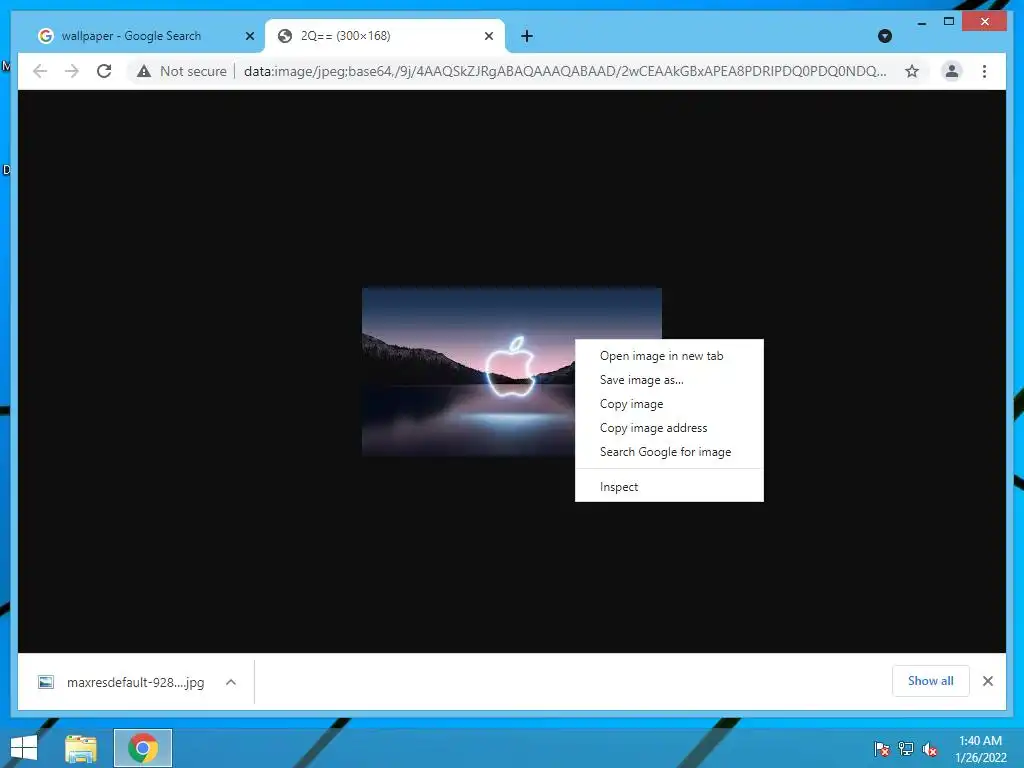Image resolution: width=1024 pixels, height=768 pixels.
Task: Open the Windows Start menu
Action: pyautogui.click(x=24, y=748)
